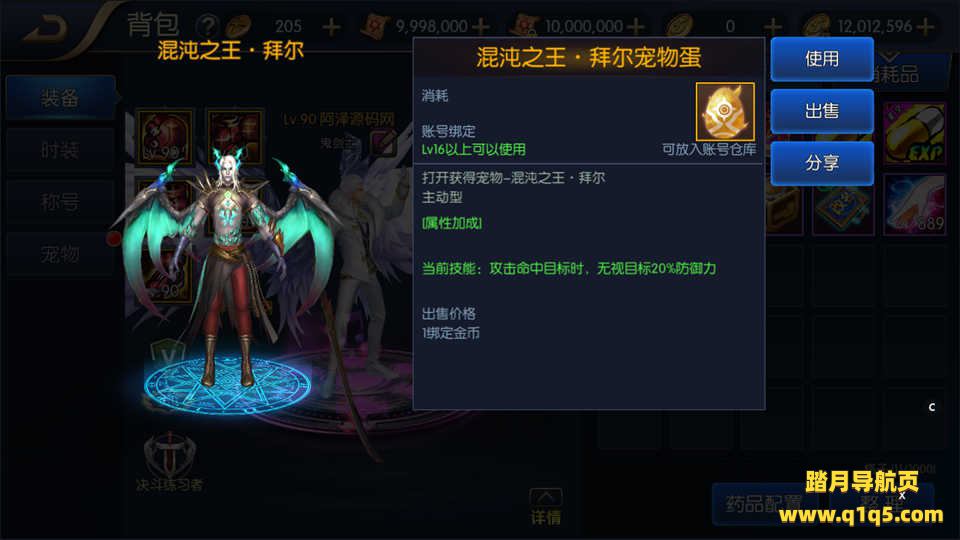
Task: Click the back arrow icon
Action: 47,27
